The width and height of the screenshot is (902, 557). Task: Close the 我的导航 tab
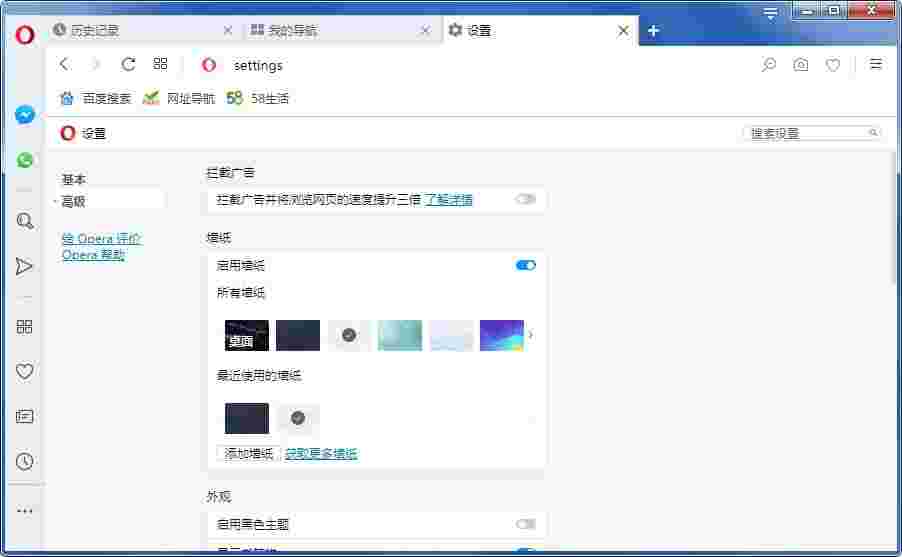pos(426,30)
